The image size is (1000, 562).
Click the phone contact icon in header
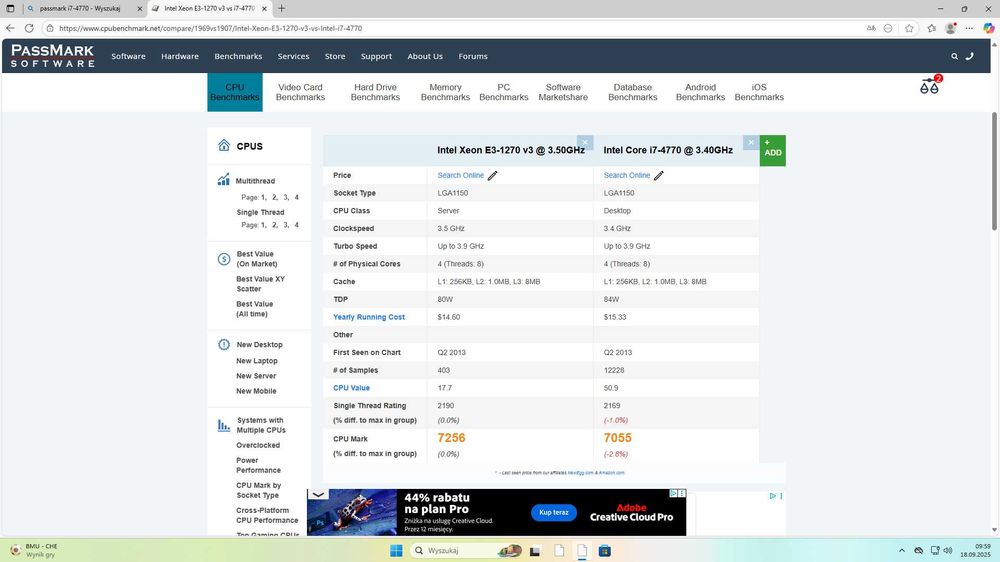(969, 56)
